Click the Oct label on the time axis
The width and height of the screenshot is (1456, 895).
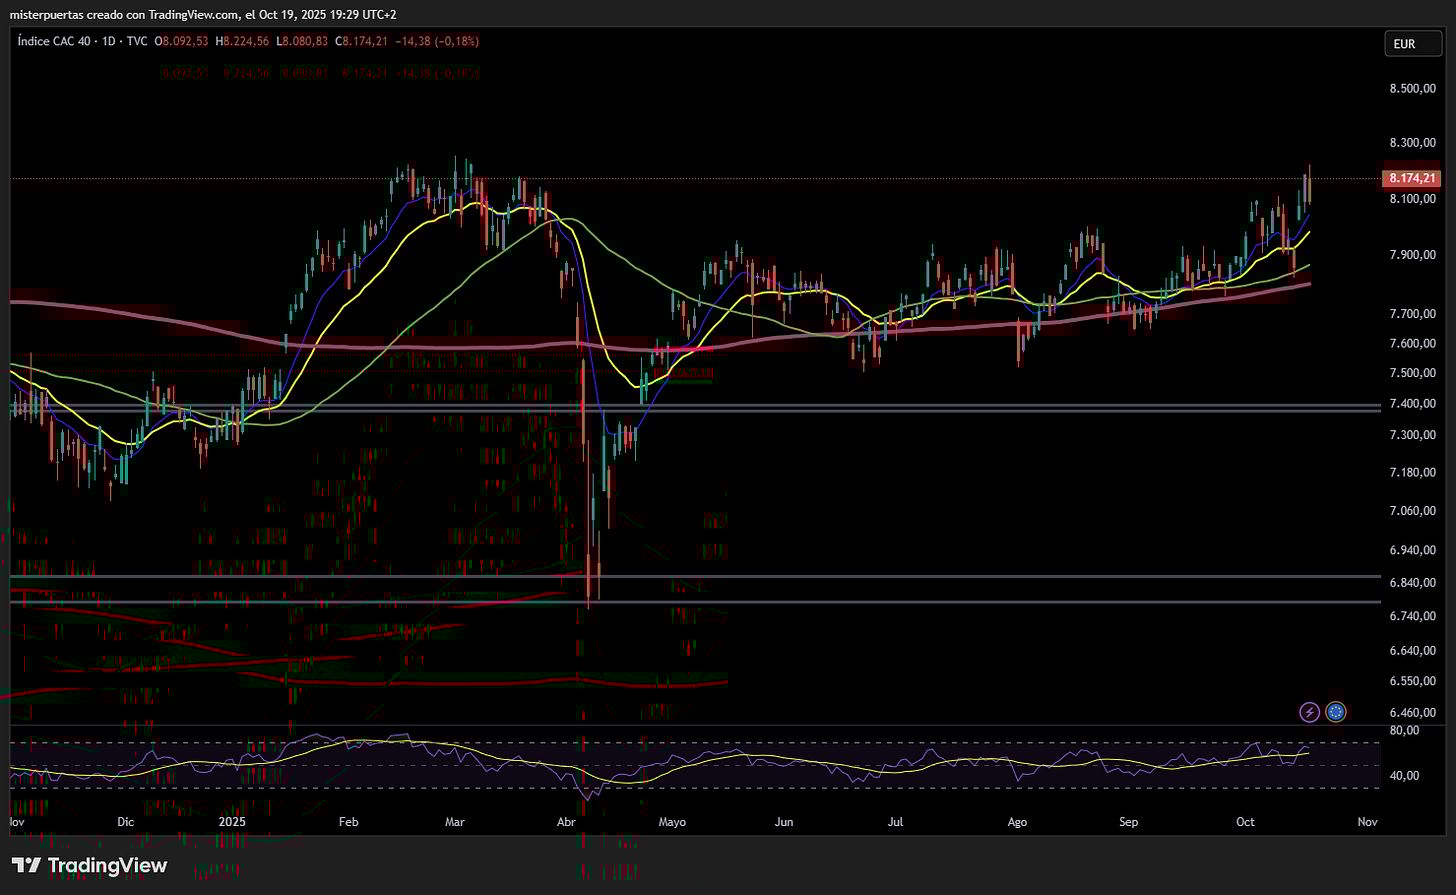point(1245,822)
